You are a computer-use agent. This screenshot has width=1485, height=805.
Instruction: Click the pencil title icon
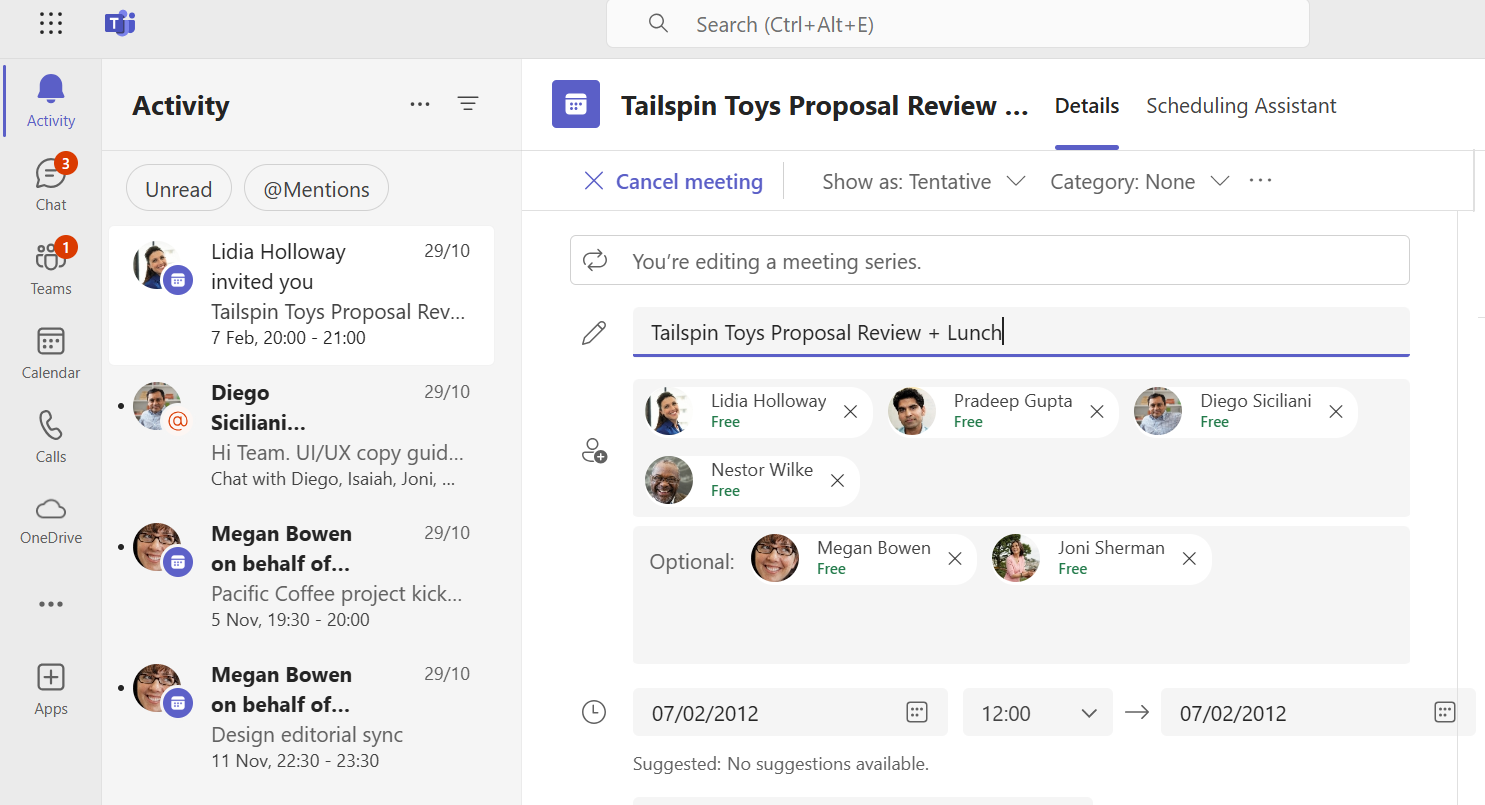[594, 333]
